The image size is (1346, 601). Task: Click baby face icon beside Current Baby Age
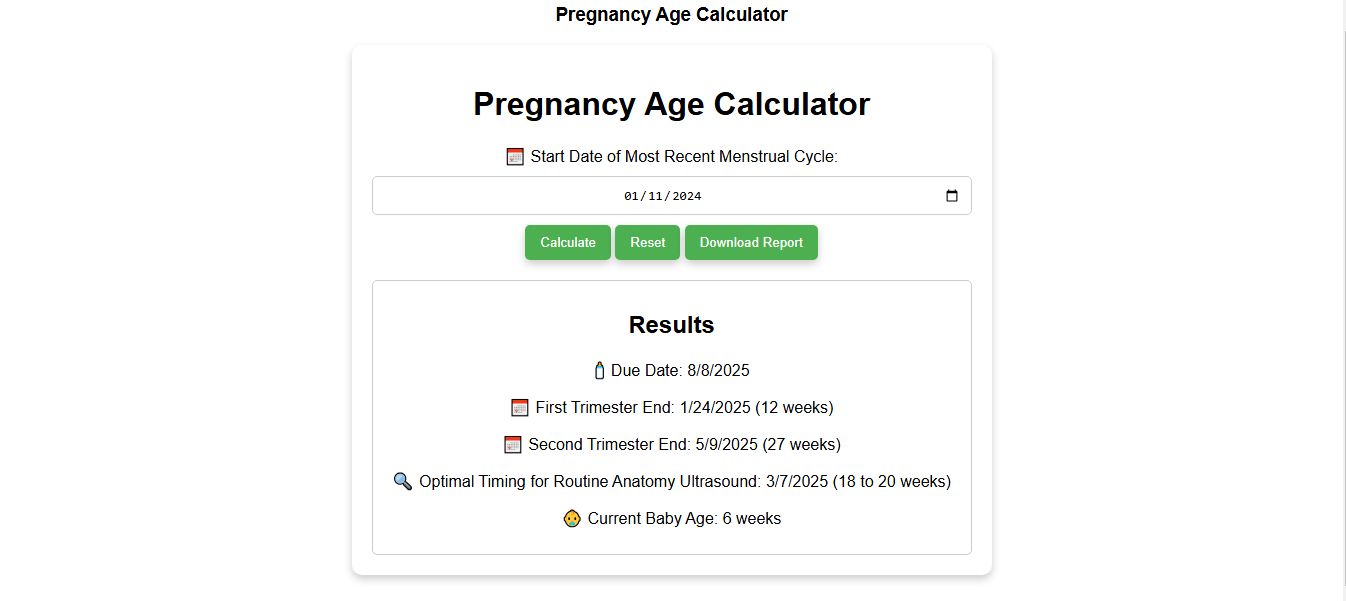[572, 519]
